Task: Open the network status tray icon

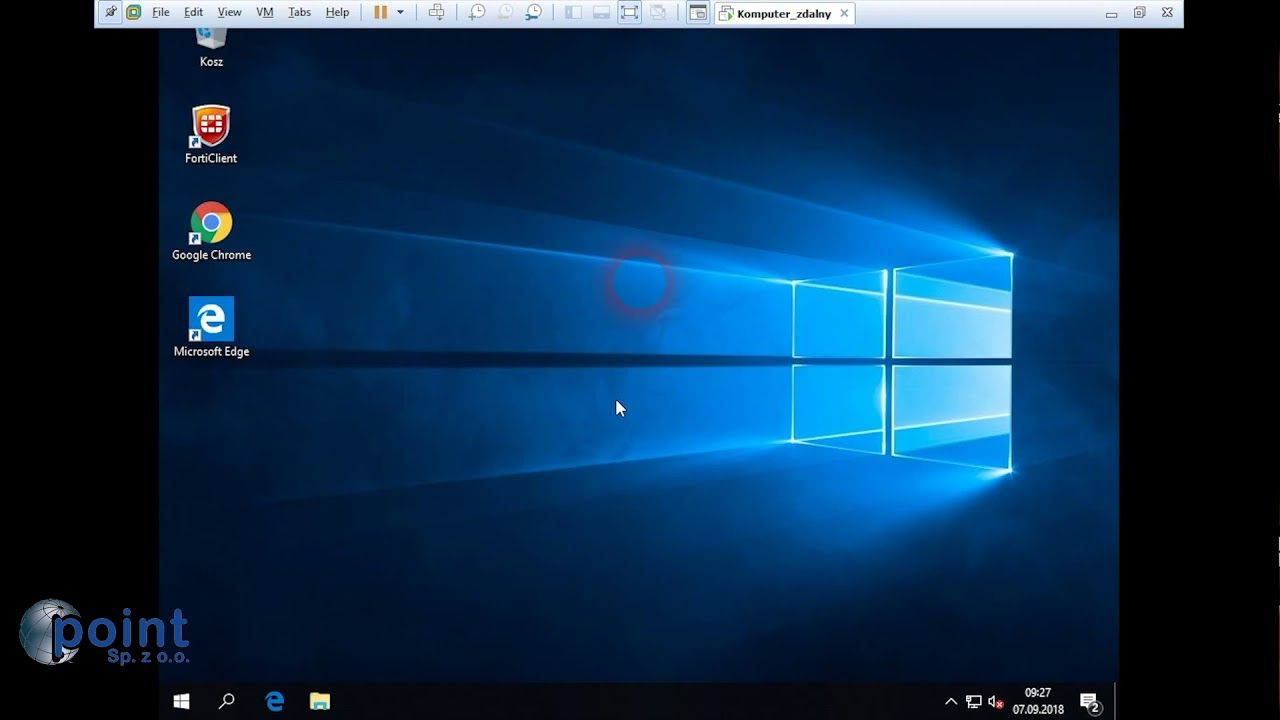Action: (973, 702)
